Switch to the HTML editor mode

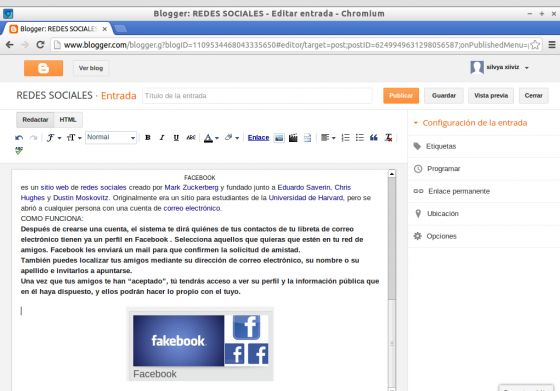(x=68, y=120)
